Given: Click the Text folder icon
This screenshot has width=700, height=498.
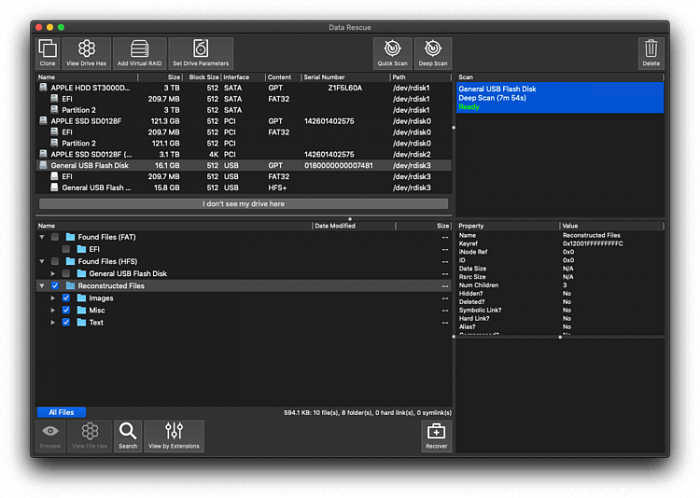Looking at the screenshot, I should click(x=81, y=322).
